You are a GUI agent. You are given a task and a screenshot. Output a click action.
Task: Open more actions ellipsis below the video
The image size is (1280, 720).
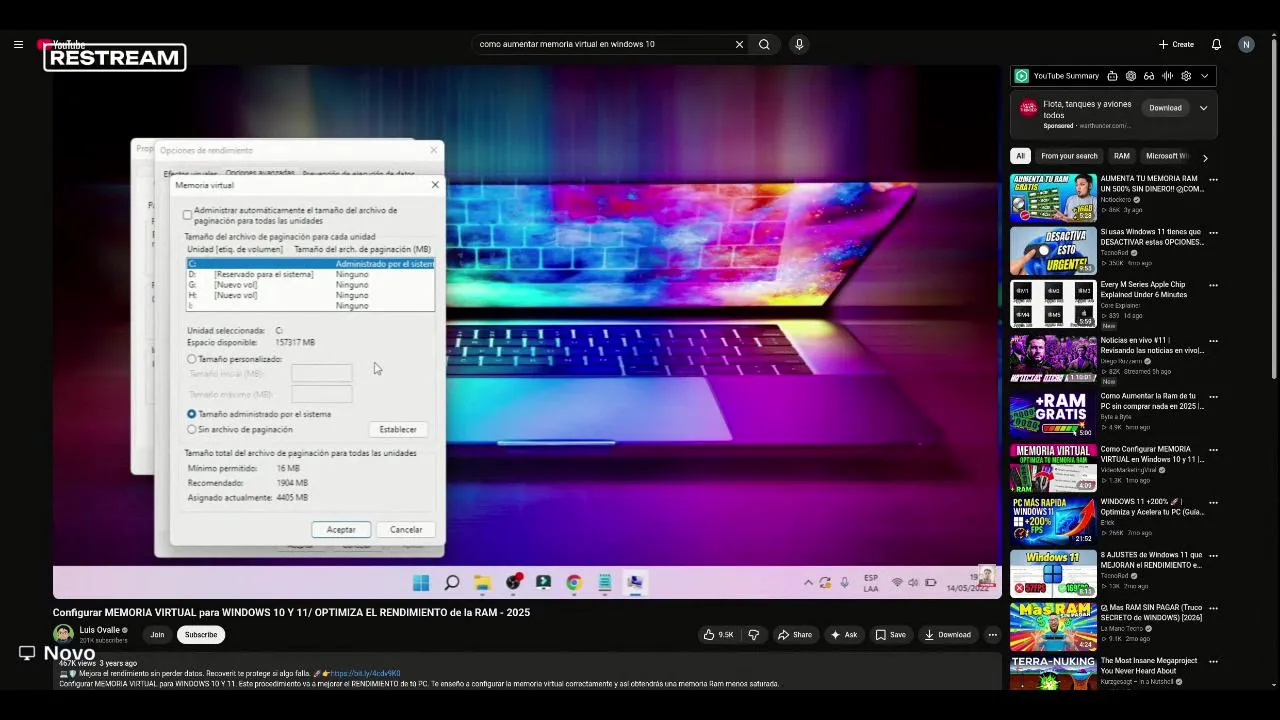click(992, 634)
